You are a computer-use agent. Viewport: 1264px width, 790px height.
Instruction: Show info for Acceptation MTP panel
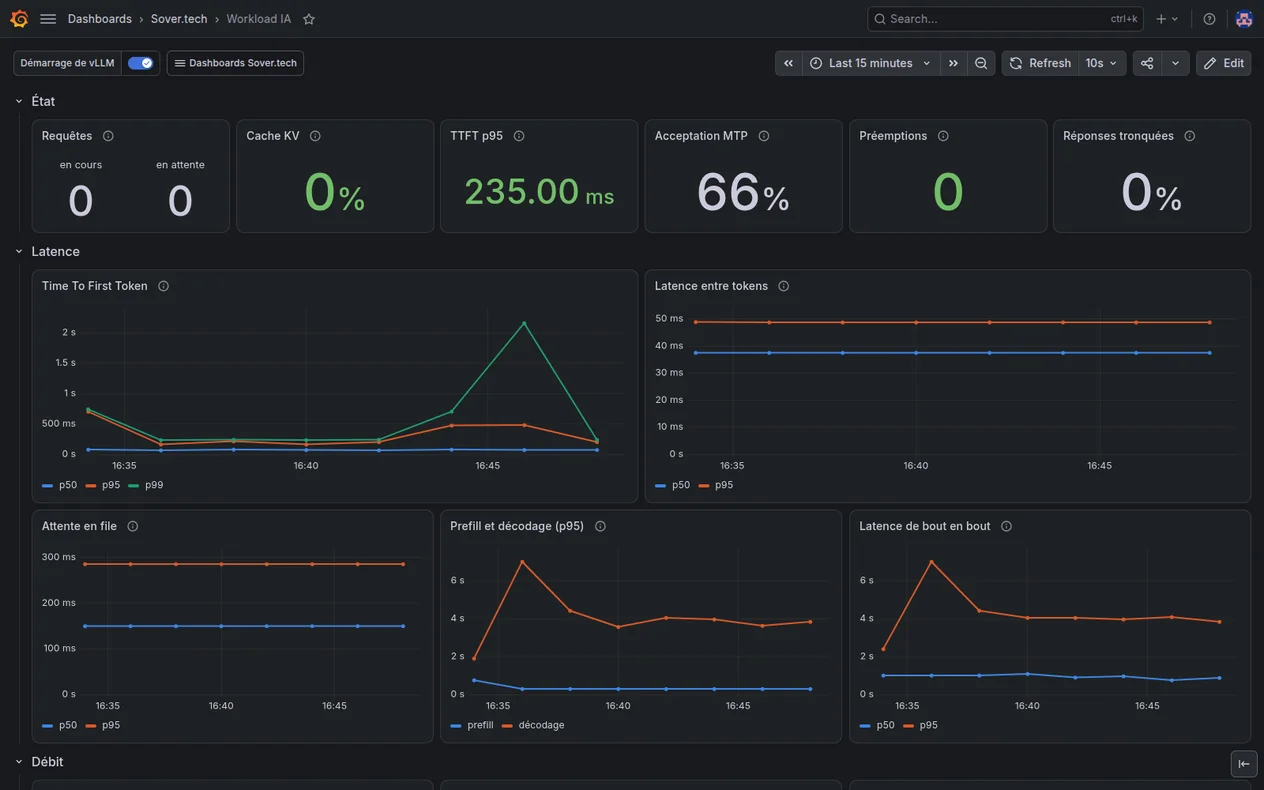point(764,136)
